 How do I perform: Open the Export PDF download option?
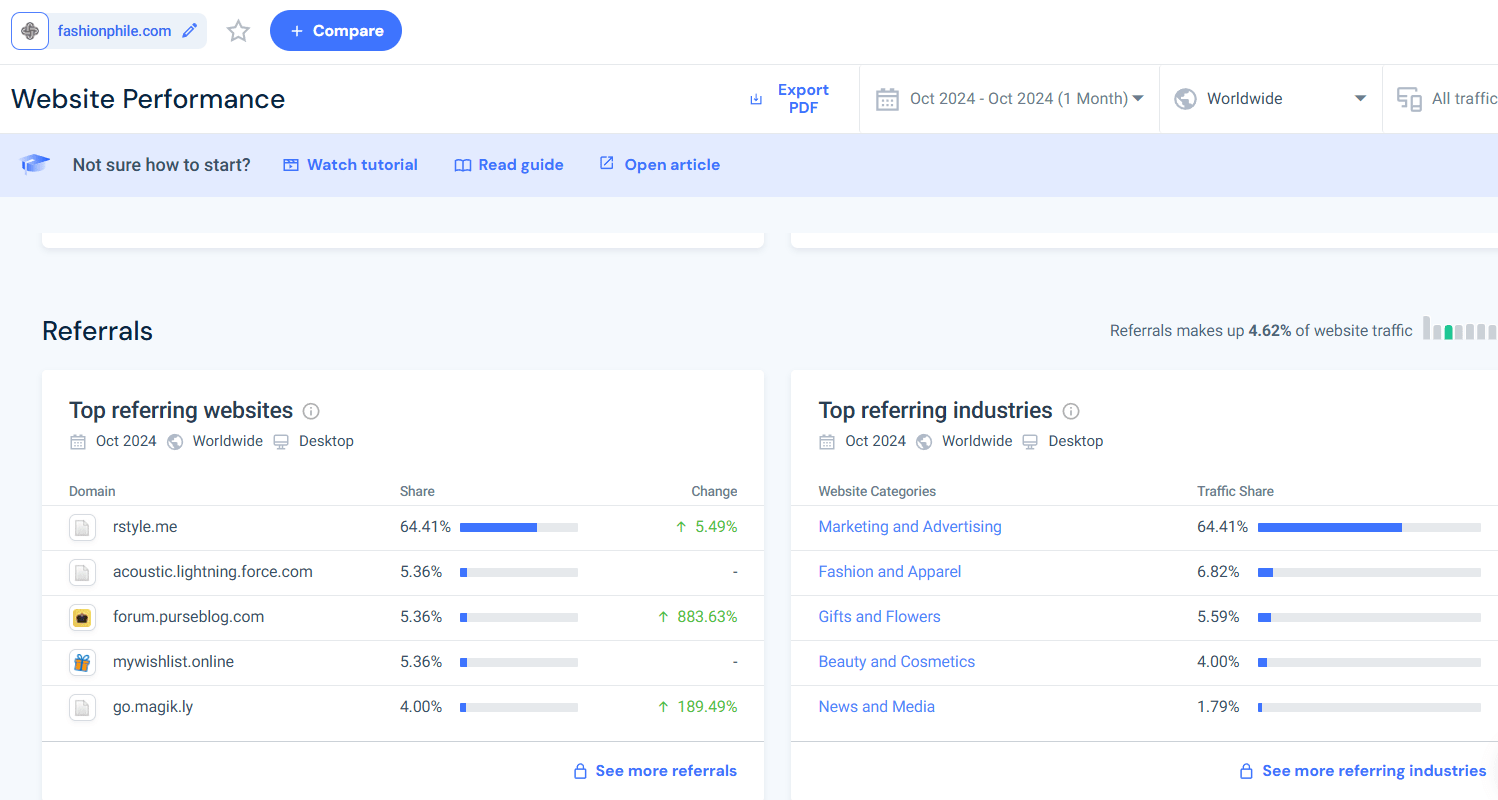792,99
